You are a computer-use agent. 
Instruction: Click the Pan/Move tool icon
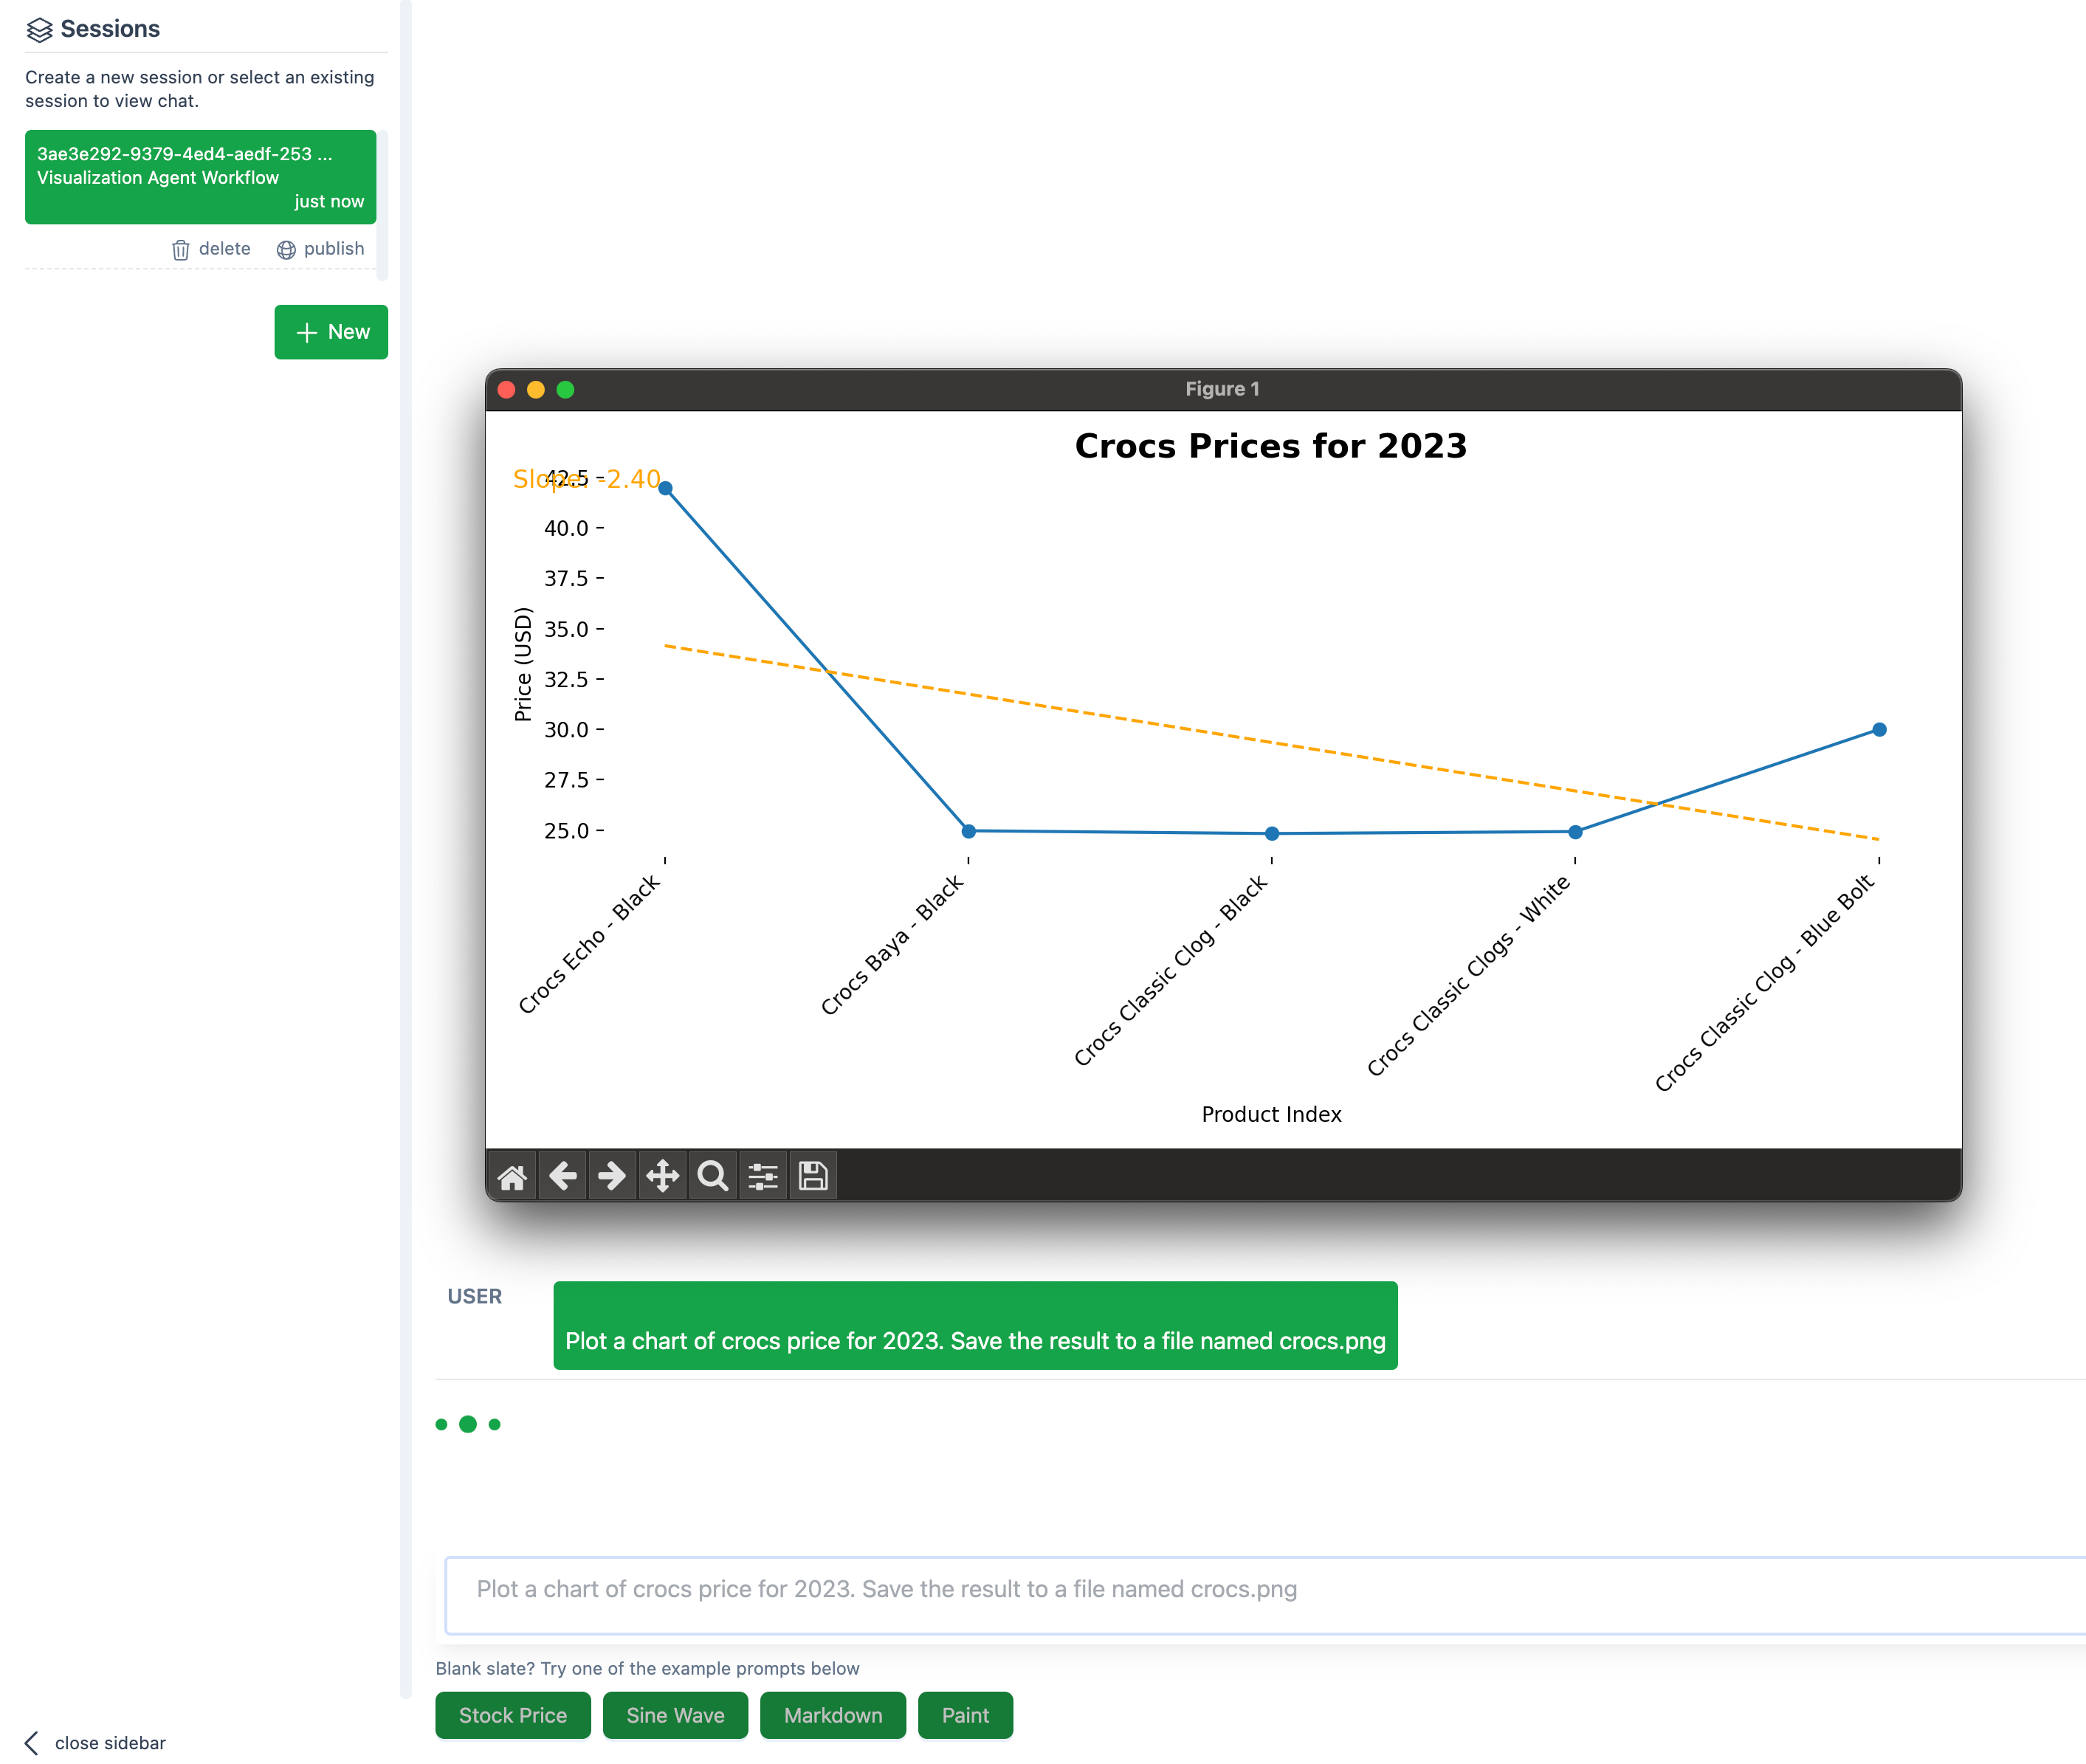tap(661, 1174)
